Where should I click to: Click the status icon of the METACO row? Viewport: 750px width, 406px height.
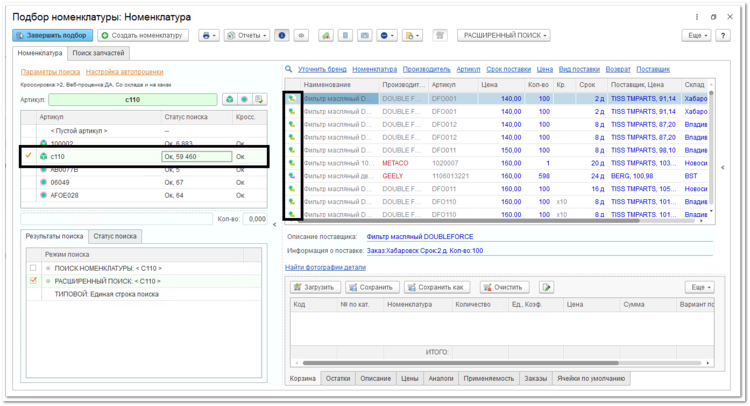tap(291, 163)
